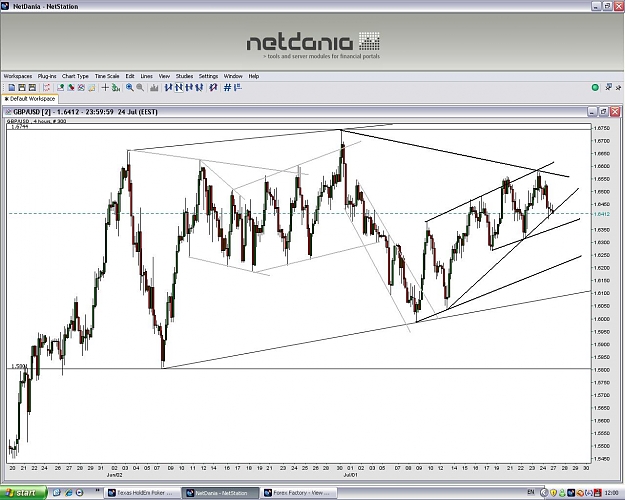This screenshot has width=625, height=500.
Task: Click the new blank document toolbar icon
Action: pos(12,87)
